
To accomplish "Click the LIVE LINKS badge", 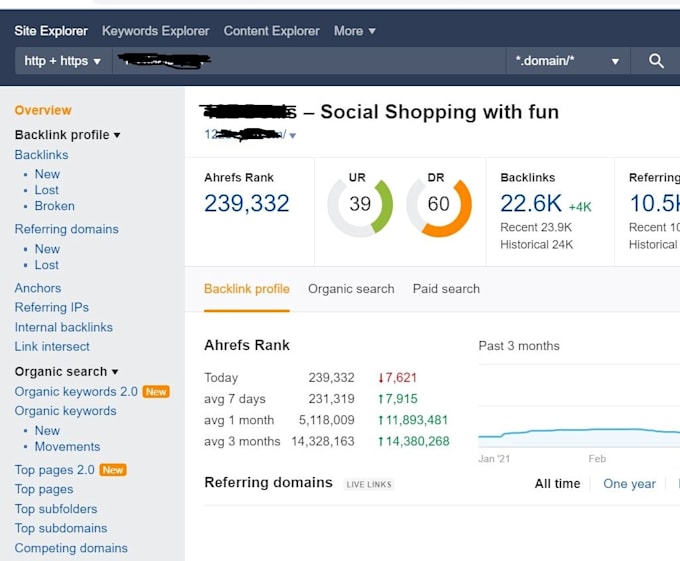I will click(369, 484).
